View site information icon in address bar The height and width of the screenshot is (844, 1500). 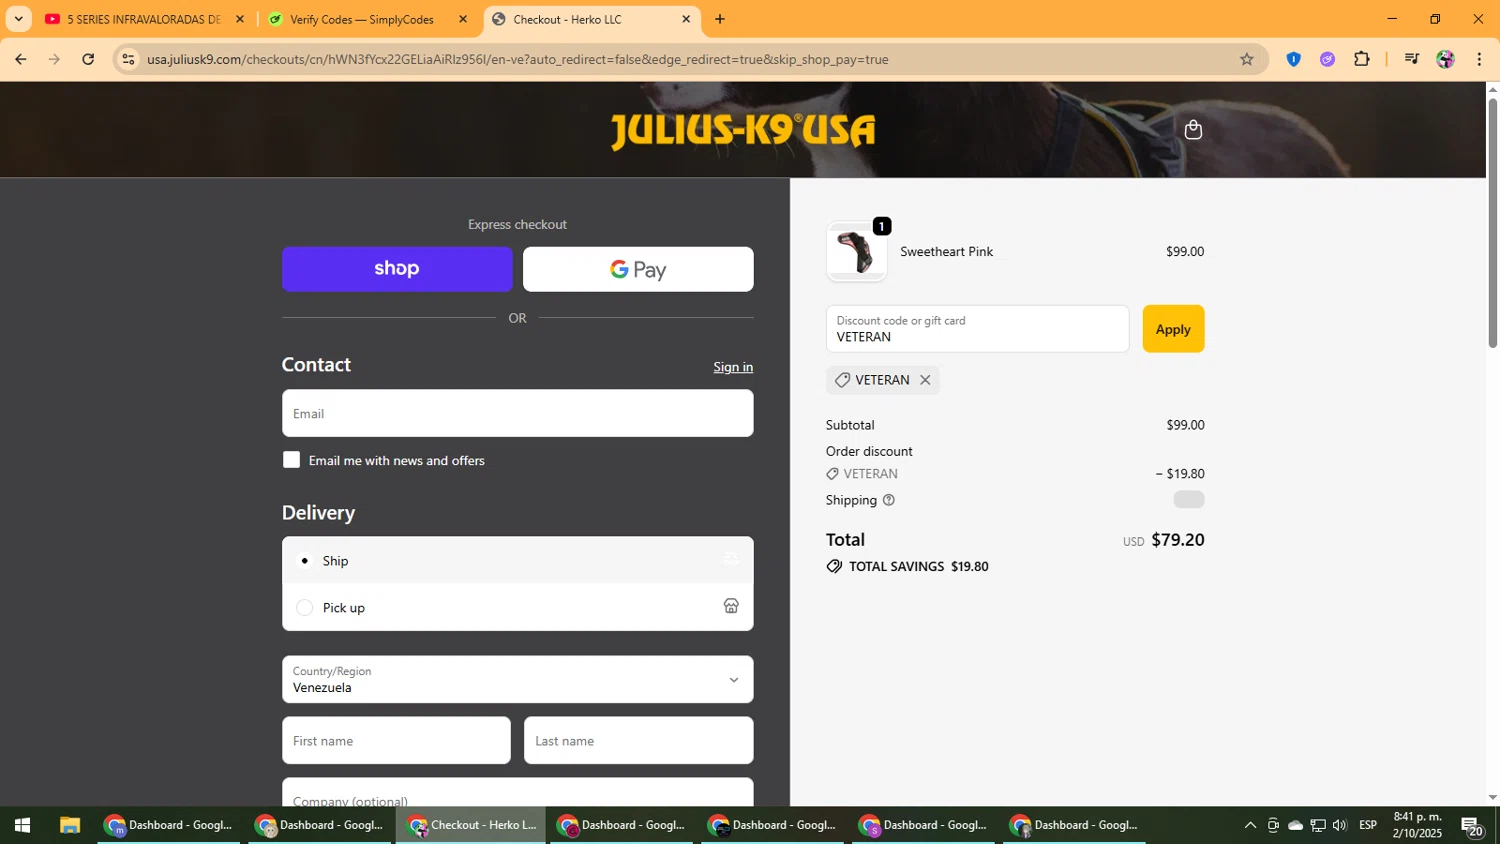click(x=128, y=59)
